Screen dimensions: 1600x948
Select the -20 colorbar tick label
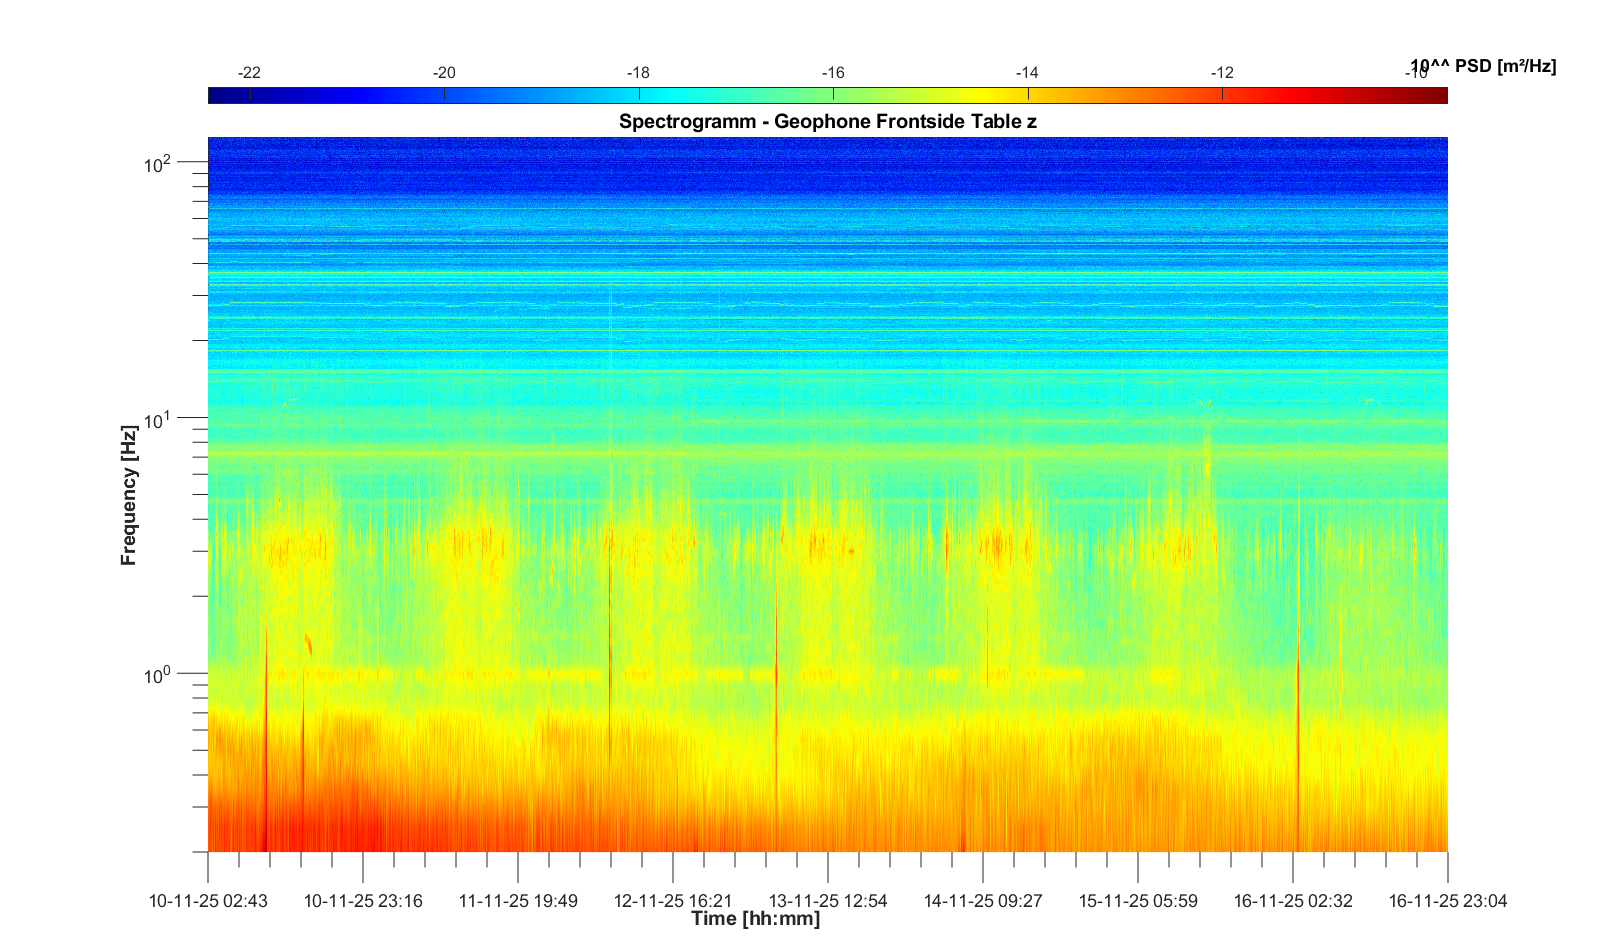[x=444, y=73]
